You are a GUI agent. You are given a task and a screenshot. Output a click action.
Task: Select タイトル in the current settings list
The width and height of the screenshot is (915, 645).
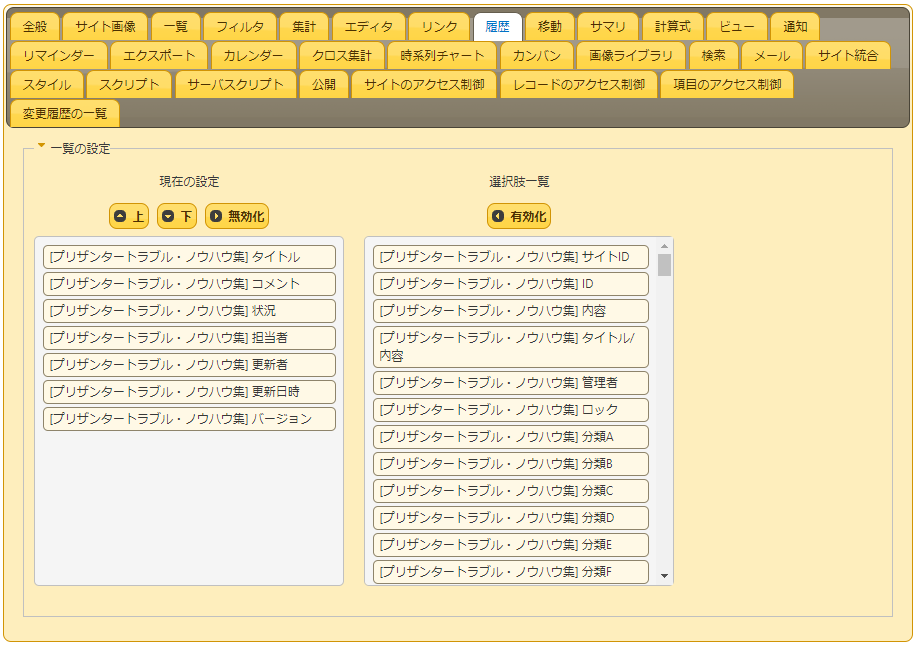coord(190,257)
